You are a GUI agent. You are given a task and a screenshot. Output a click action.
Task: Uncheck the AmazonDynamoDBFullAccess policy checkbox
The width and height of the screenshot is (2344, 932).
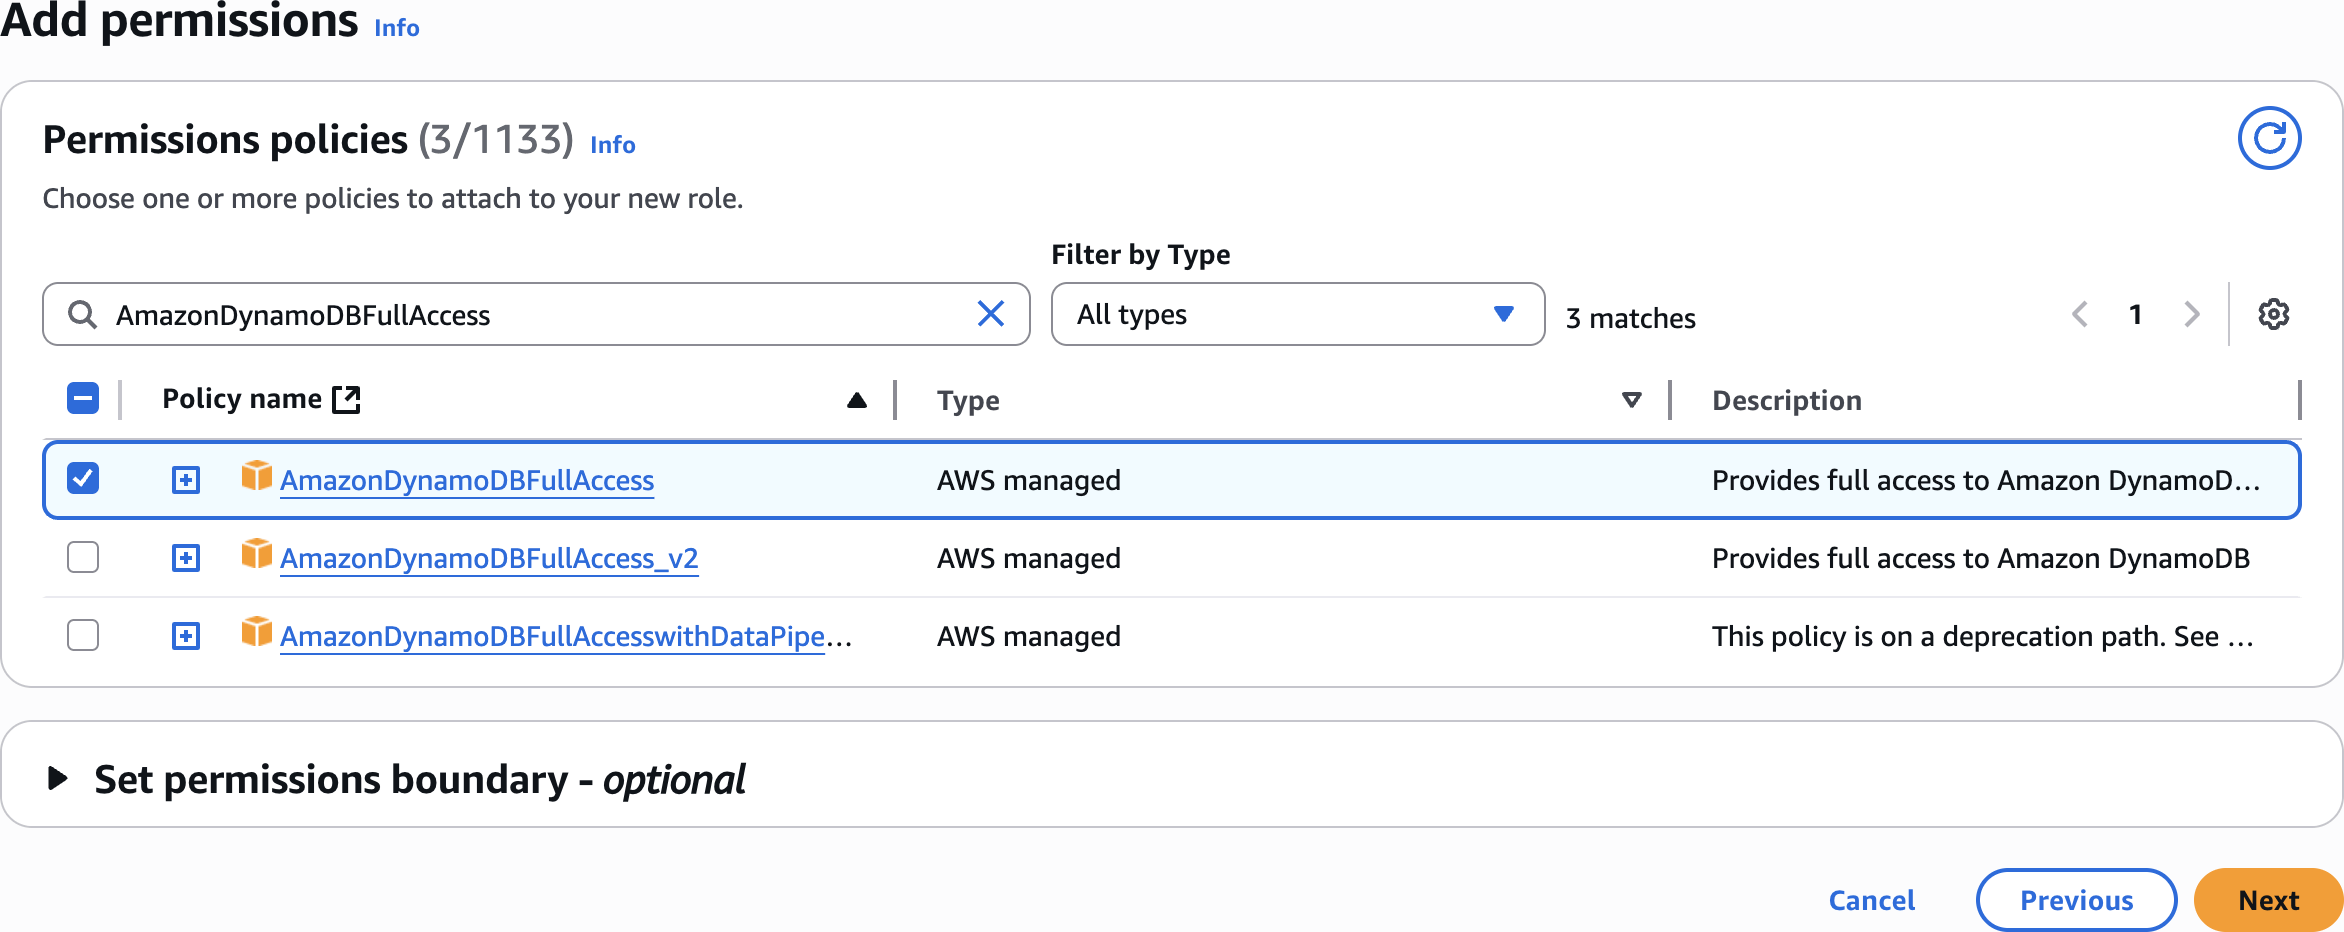(83, 478)
